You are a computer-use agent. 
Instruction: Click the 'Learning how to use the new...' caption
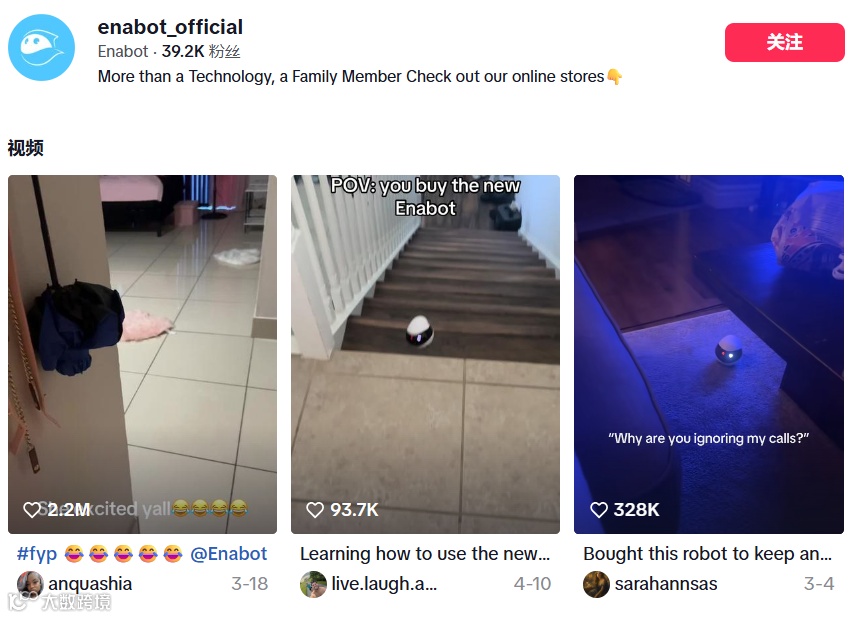click(425, 554)
